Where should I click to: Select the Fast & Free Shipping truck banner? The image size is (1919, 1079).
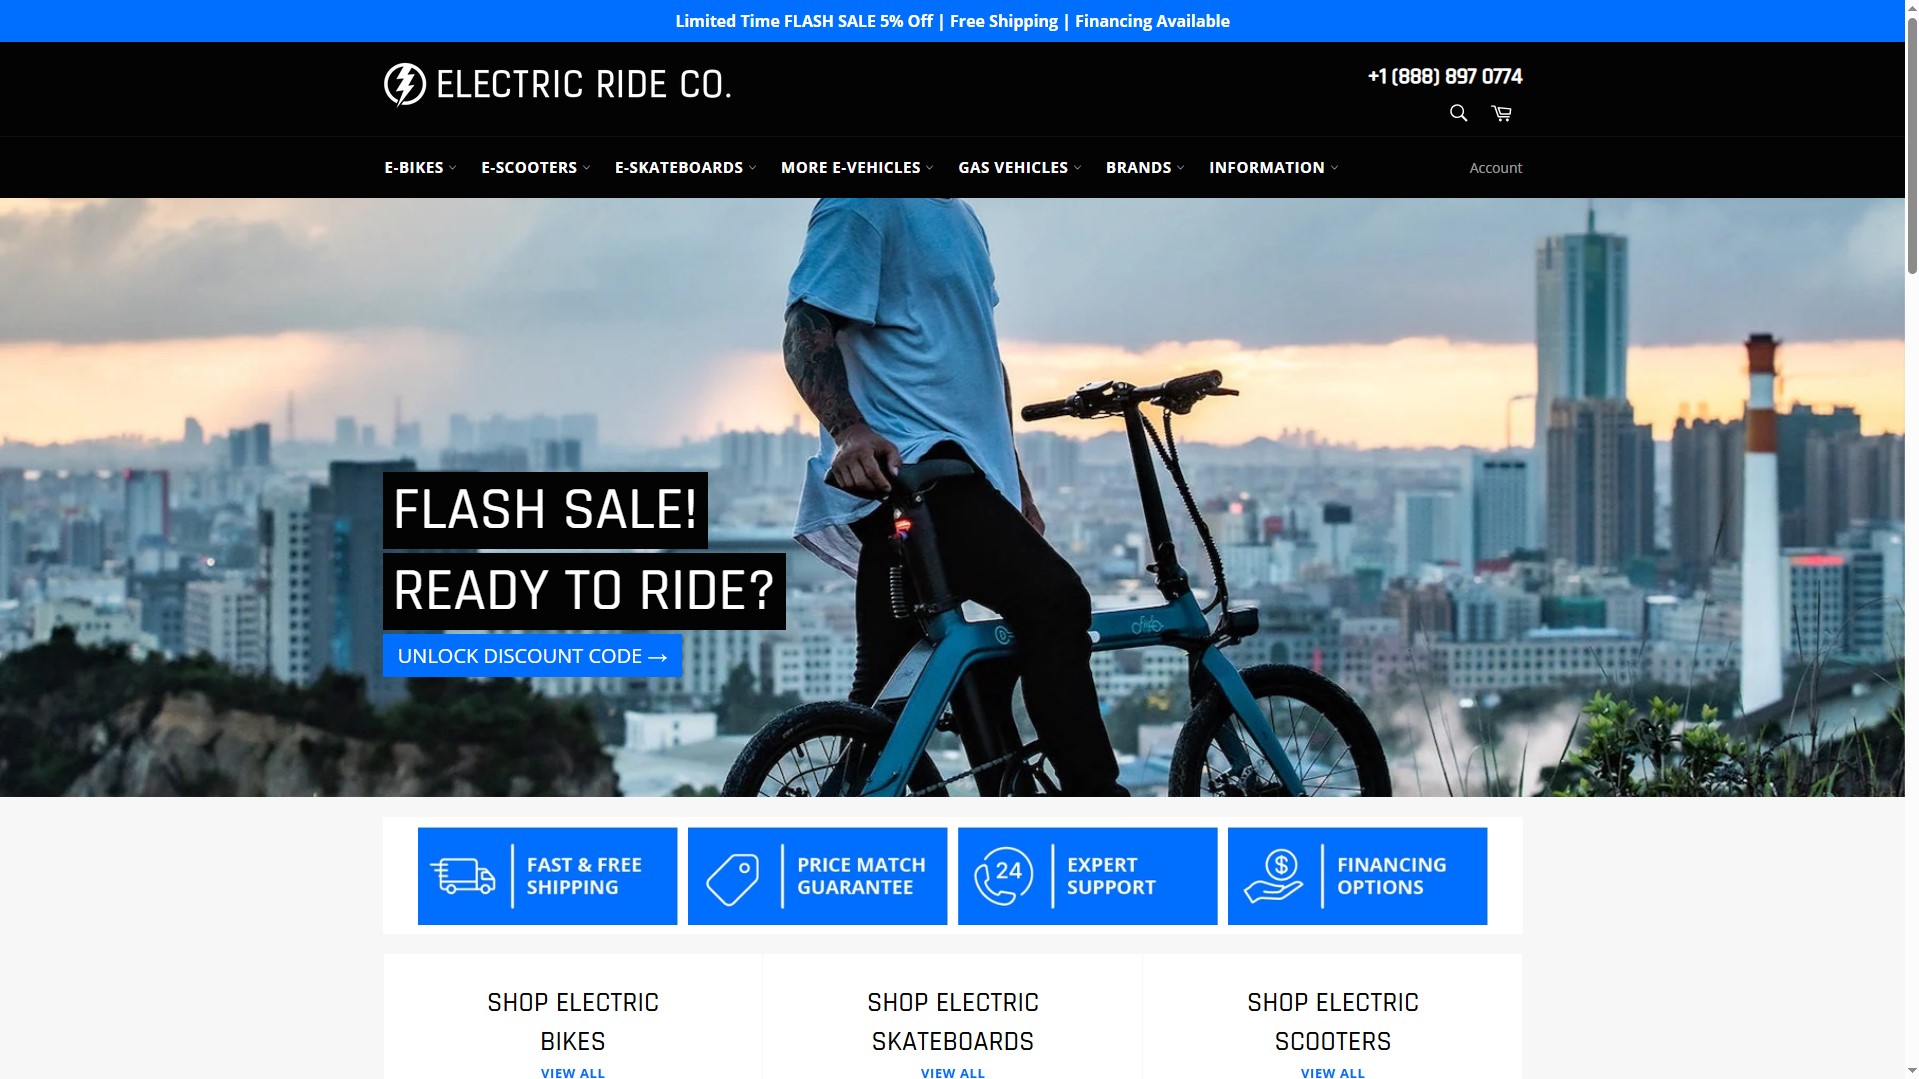click(547, 876)
